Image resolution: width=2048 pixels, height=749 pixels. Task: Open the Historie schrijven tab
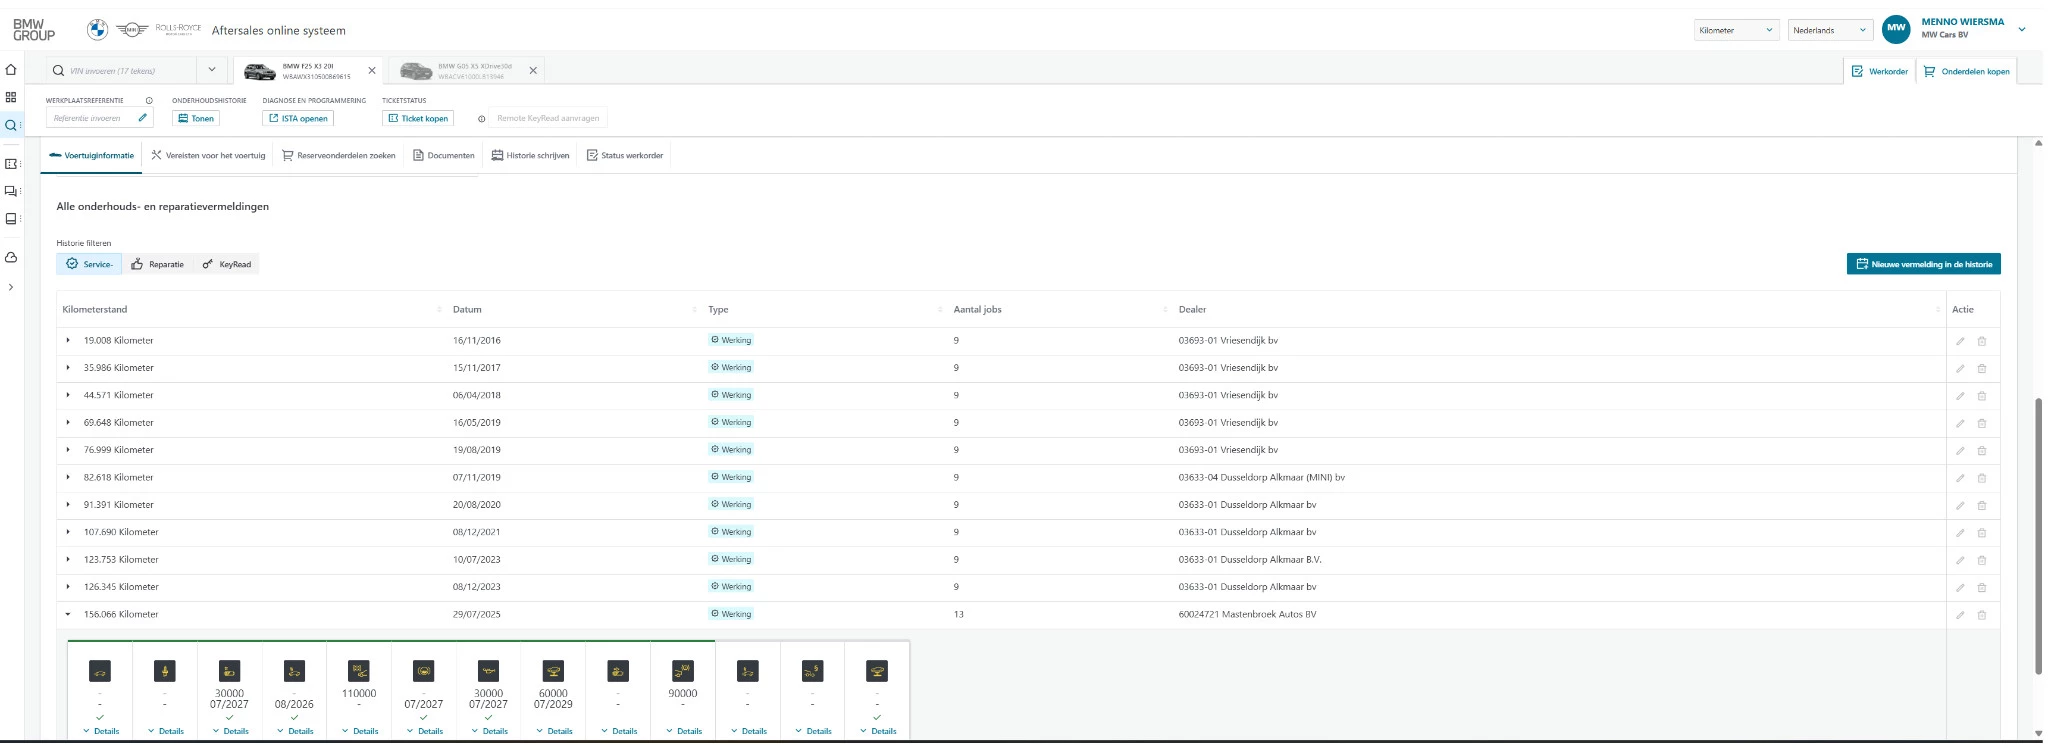point(530,155)
